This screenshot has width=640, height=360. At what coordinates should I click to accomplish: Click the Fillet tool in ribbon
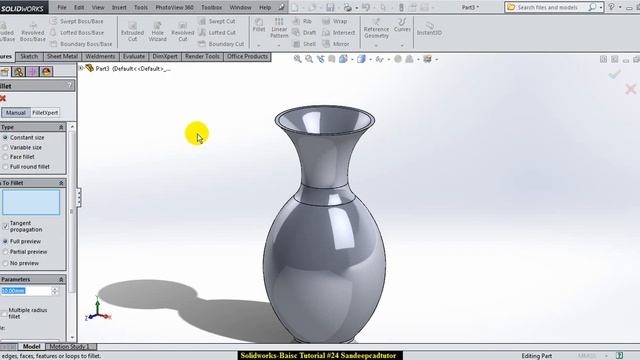click(259, 25)
